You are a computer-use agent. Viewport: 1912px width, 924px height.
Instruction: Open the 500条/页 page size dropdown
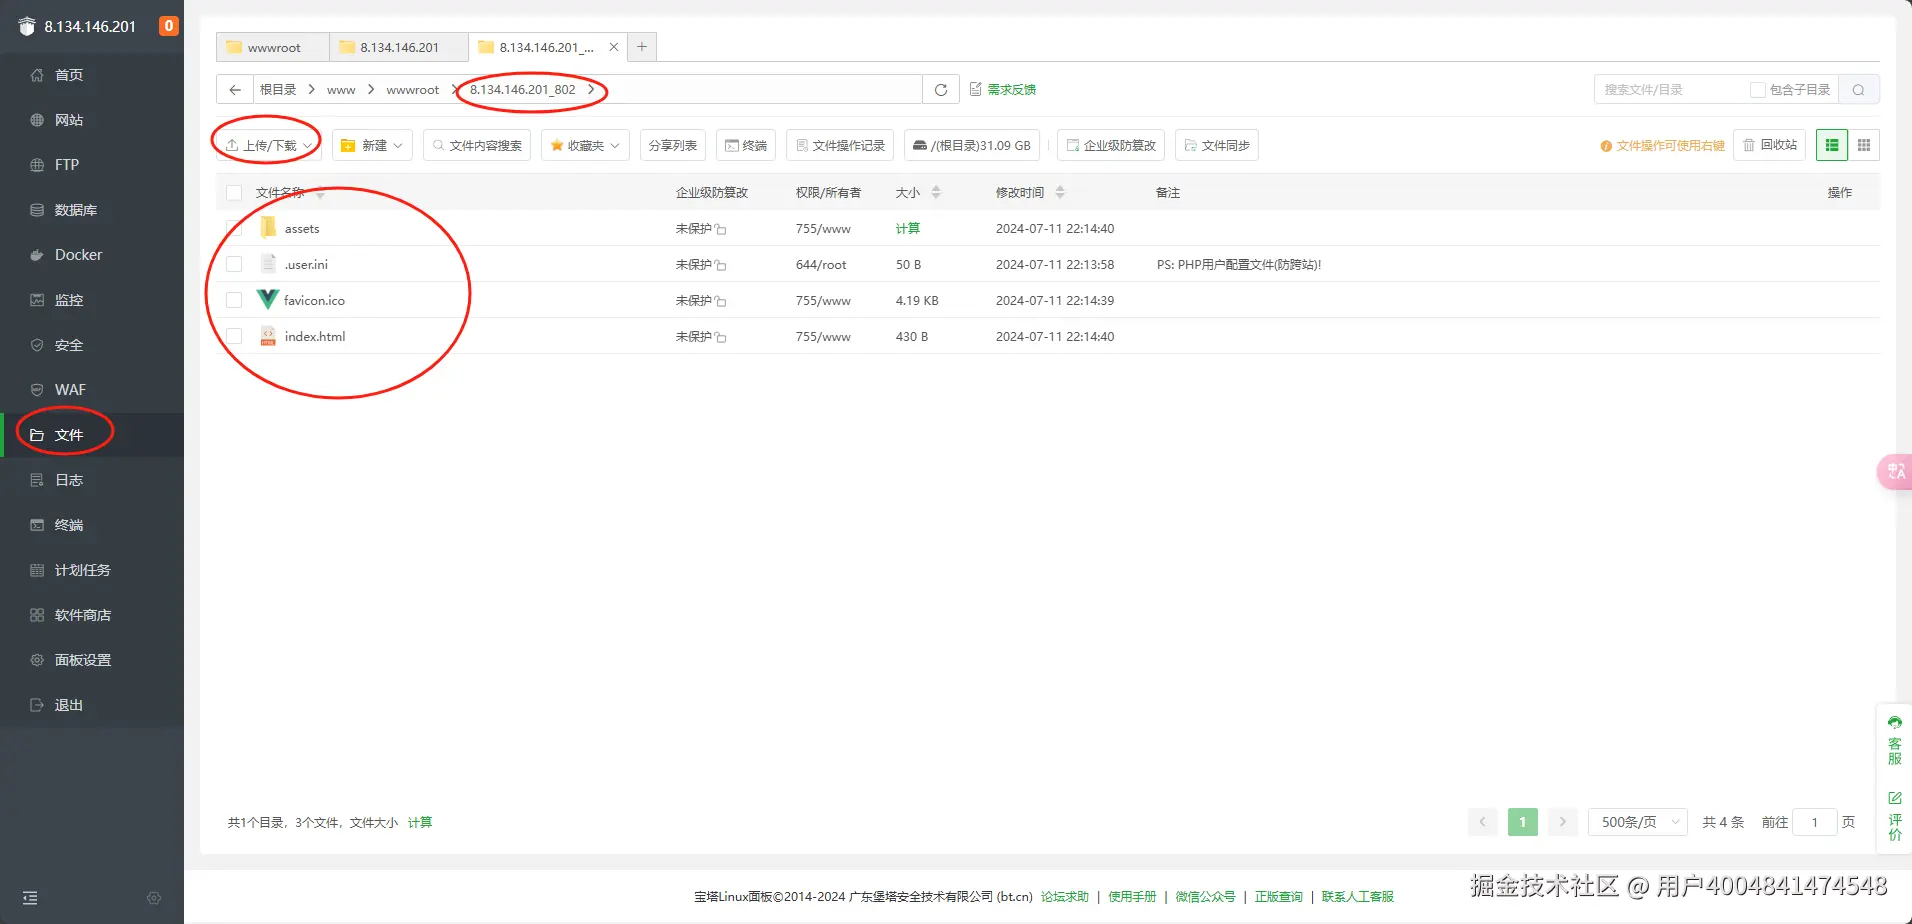coord(1638,822)
